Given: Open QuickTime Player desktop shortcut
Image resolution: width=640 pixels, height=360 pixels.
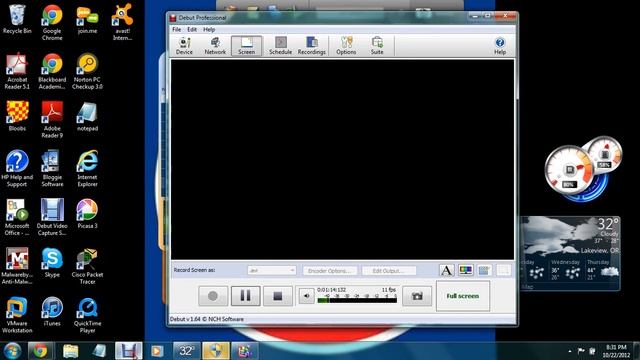Looking at the screenshot, I should point(87,315).
